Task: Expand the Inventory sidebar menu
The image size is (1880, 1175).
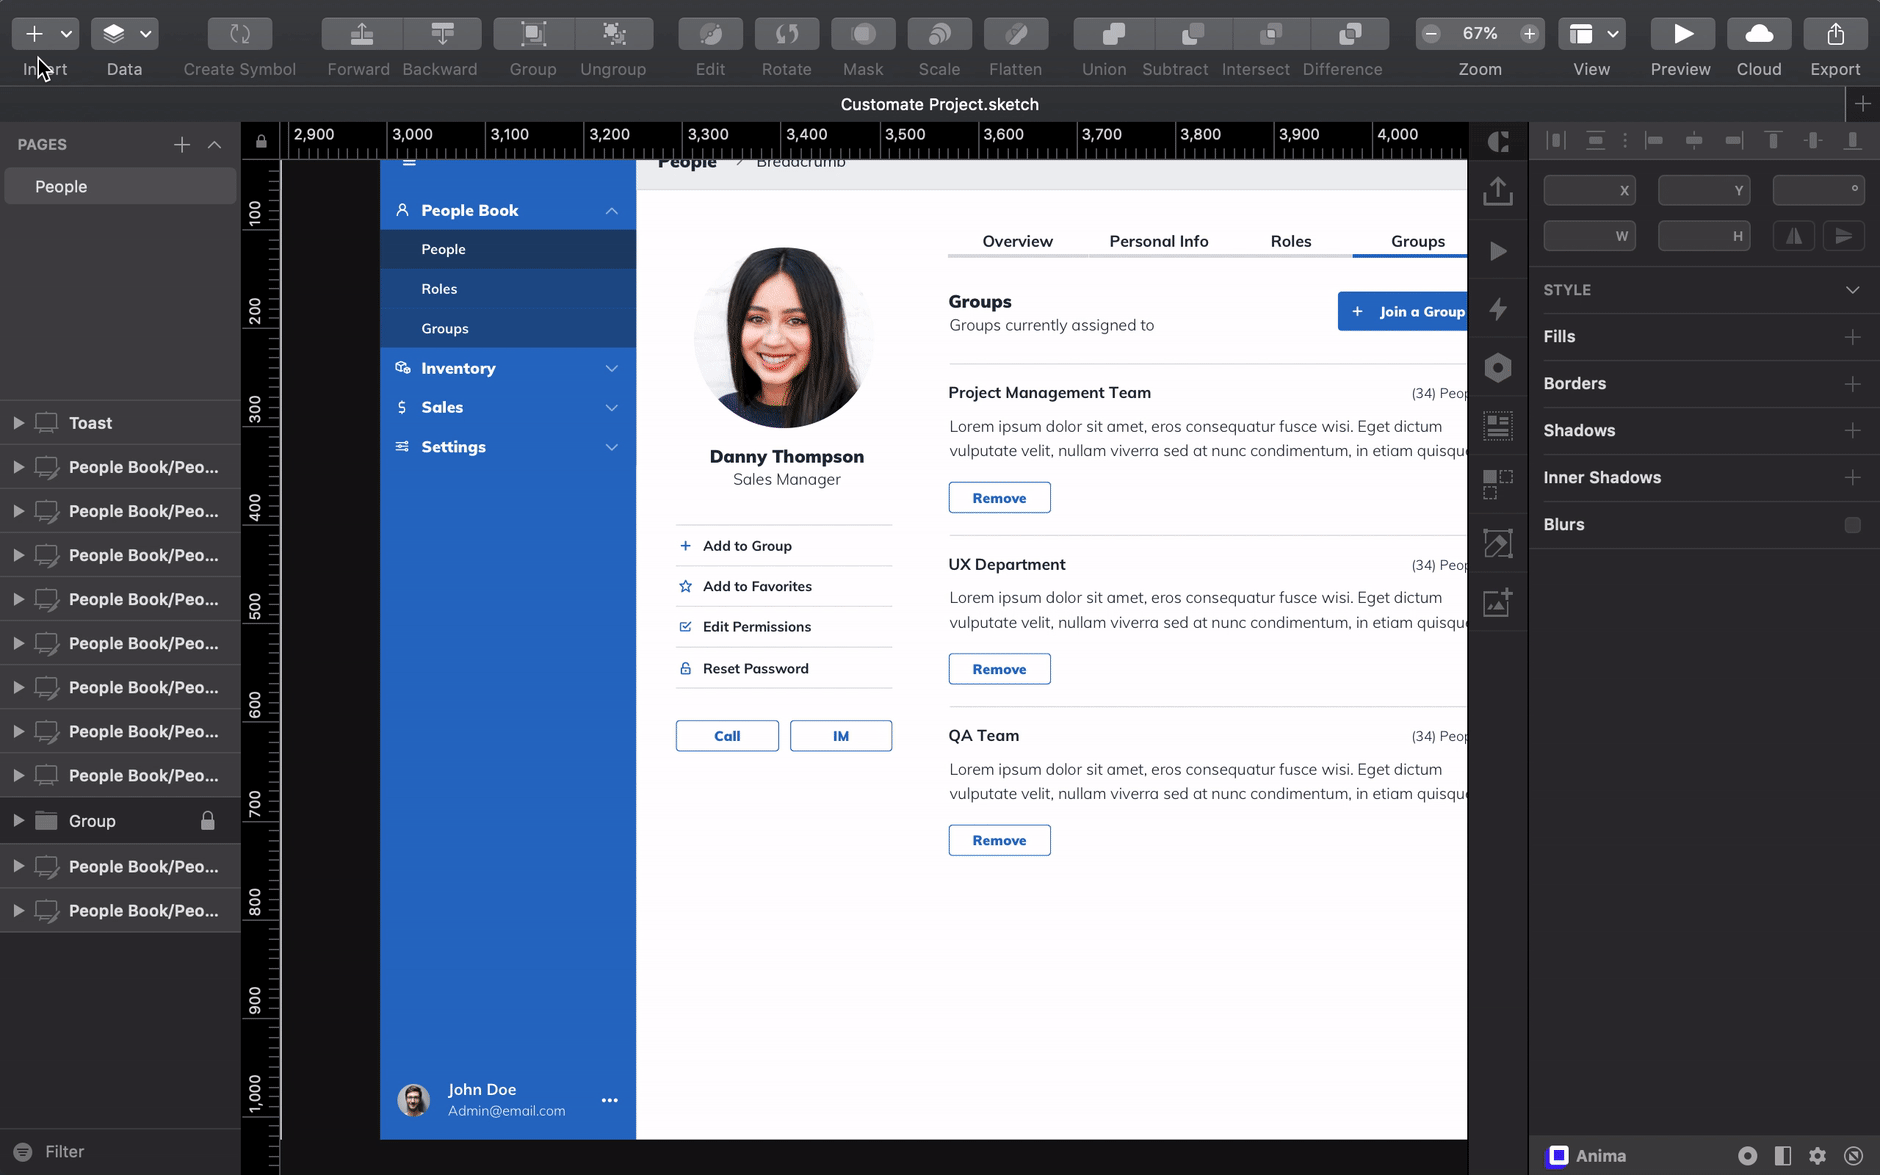Action: click(x=508, y=368)
